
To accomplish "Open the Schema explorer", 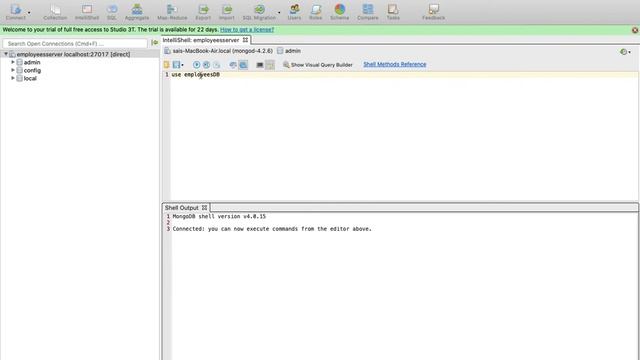I will click(x=340, y=11).
